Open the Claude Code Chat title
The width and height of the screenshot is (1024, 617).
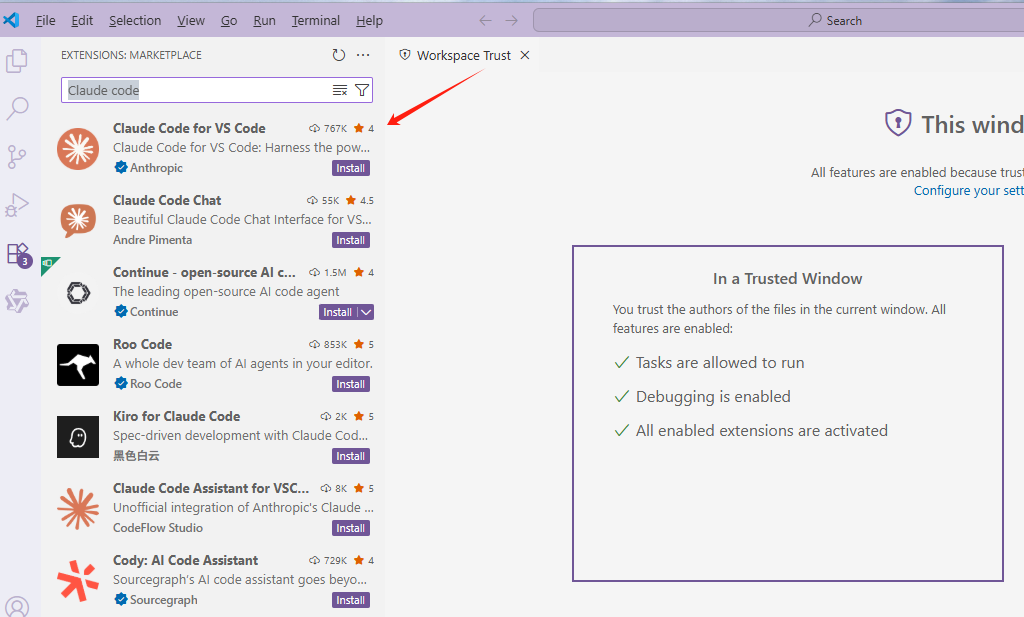click(167, 200)
